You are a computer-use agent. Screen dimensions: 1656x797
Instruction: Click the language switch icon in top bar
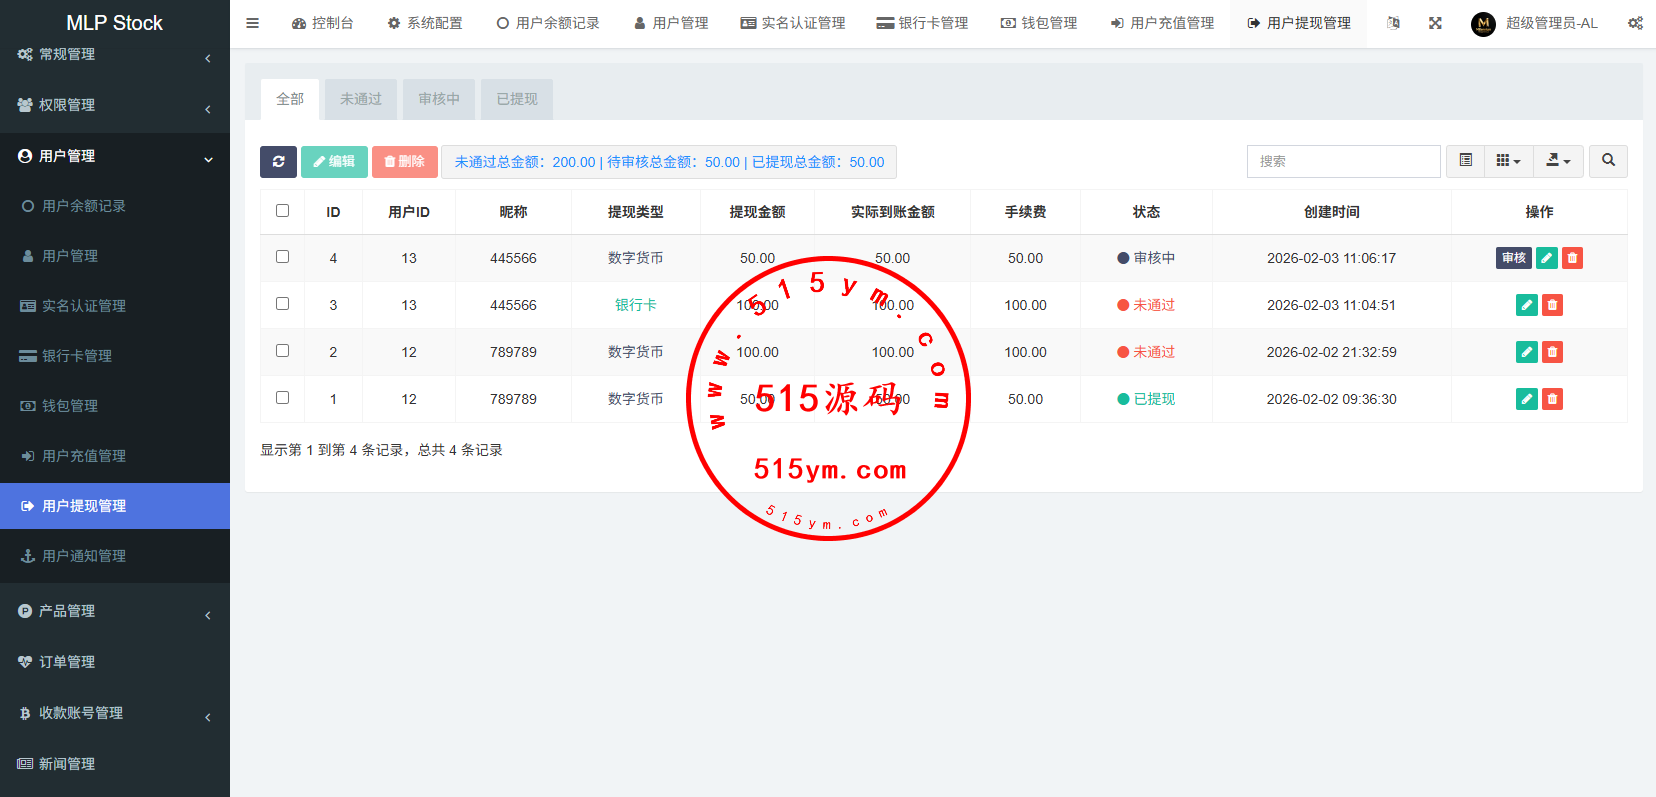tap(1393, 23)
